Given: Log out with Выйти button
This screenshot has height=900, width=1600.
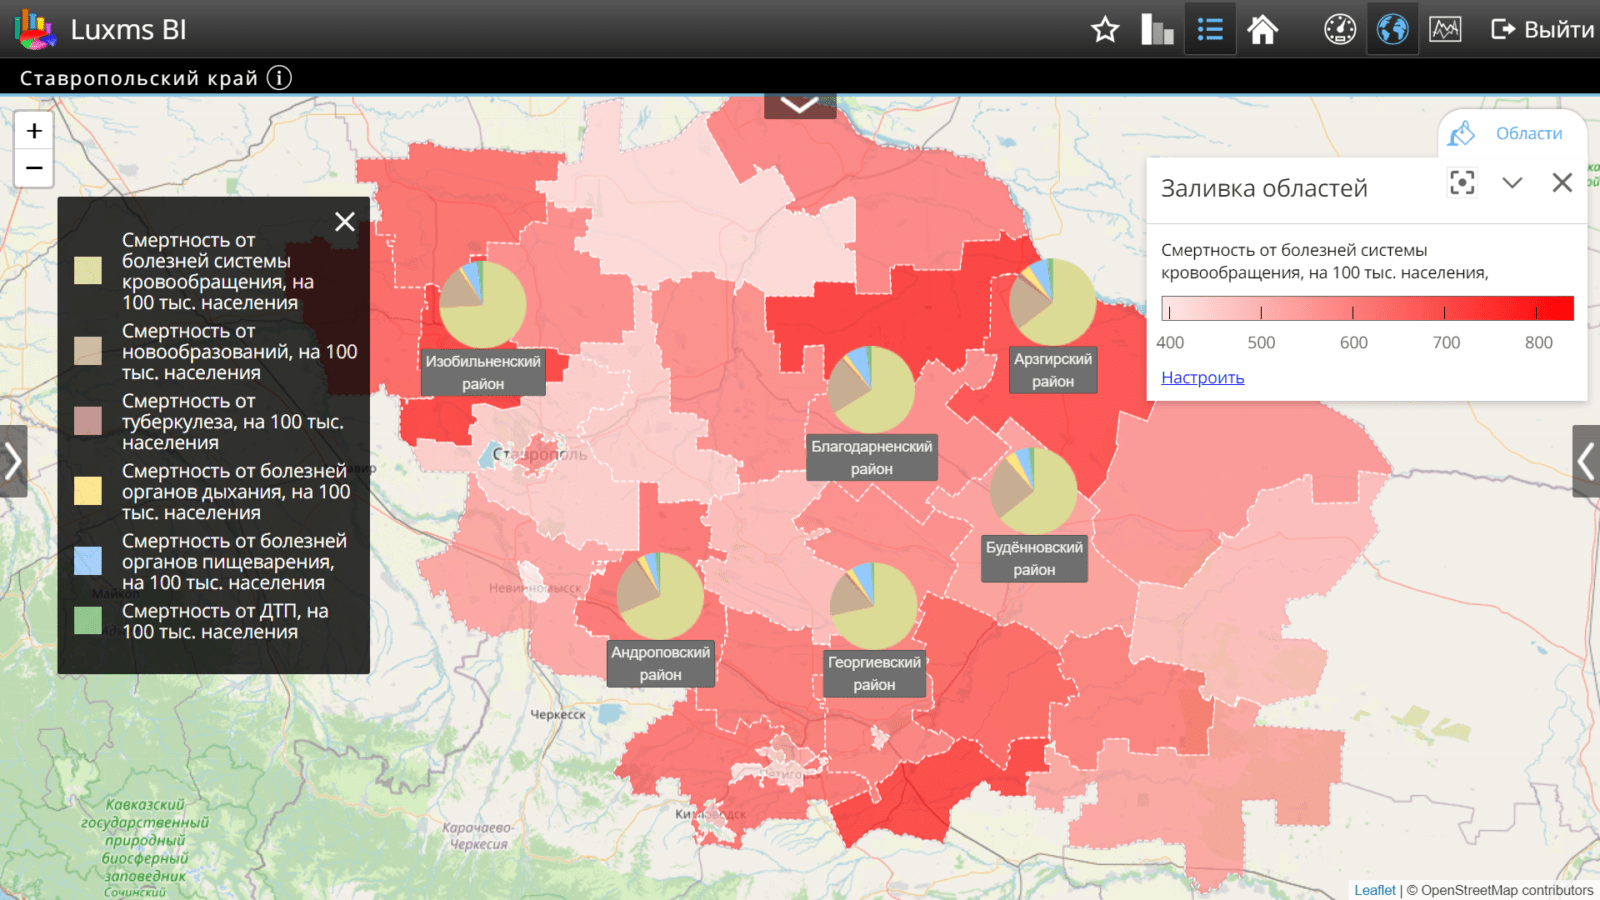Looking at the screenshot, I should tap(1543, 29).
